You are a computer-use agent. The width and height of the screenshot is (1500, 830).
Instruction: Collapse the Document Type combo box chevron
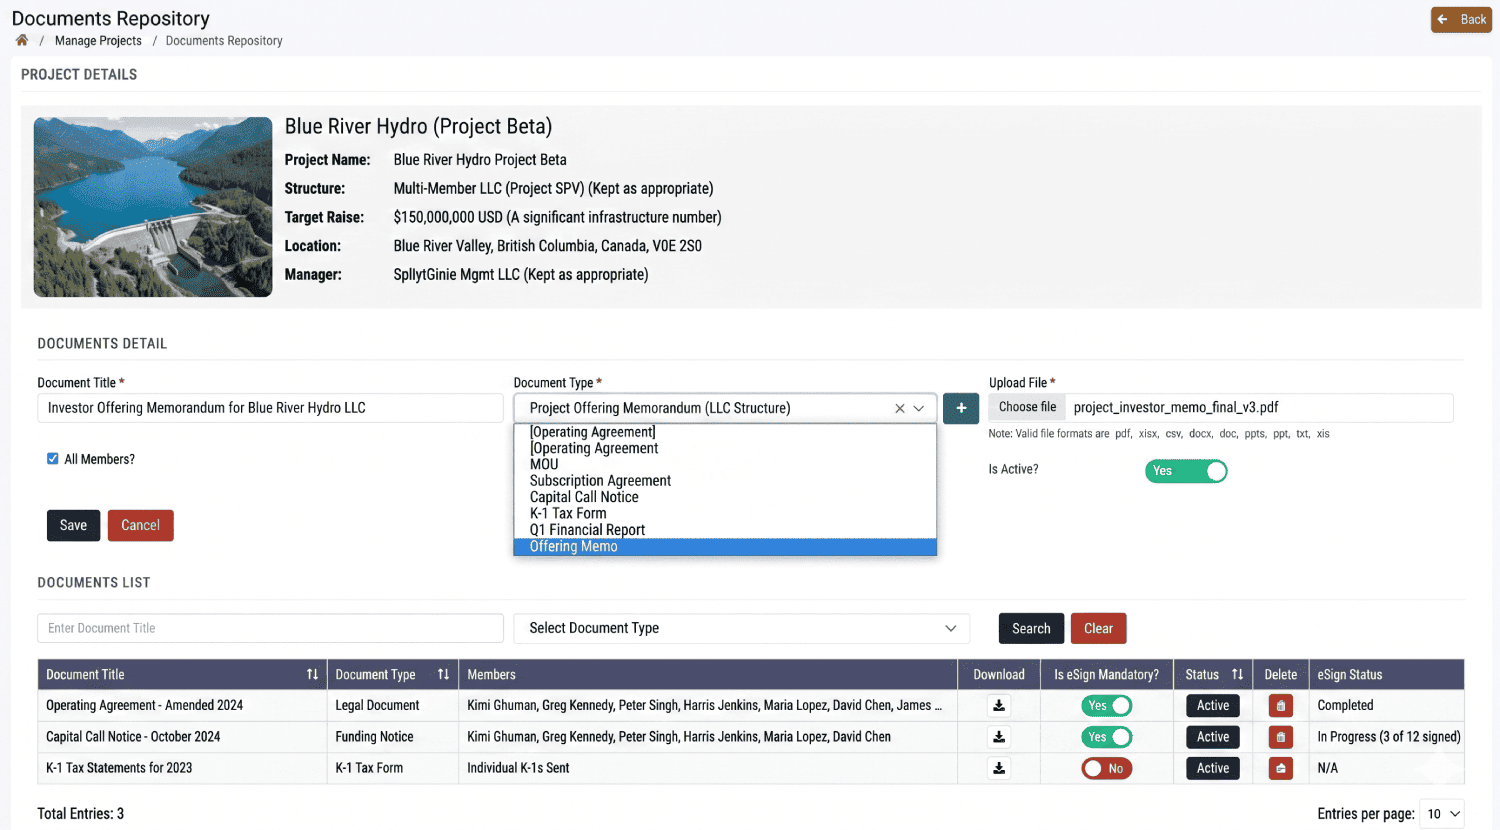(919, 408)
